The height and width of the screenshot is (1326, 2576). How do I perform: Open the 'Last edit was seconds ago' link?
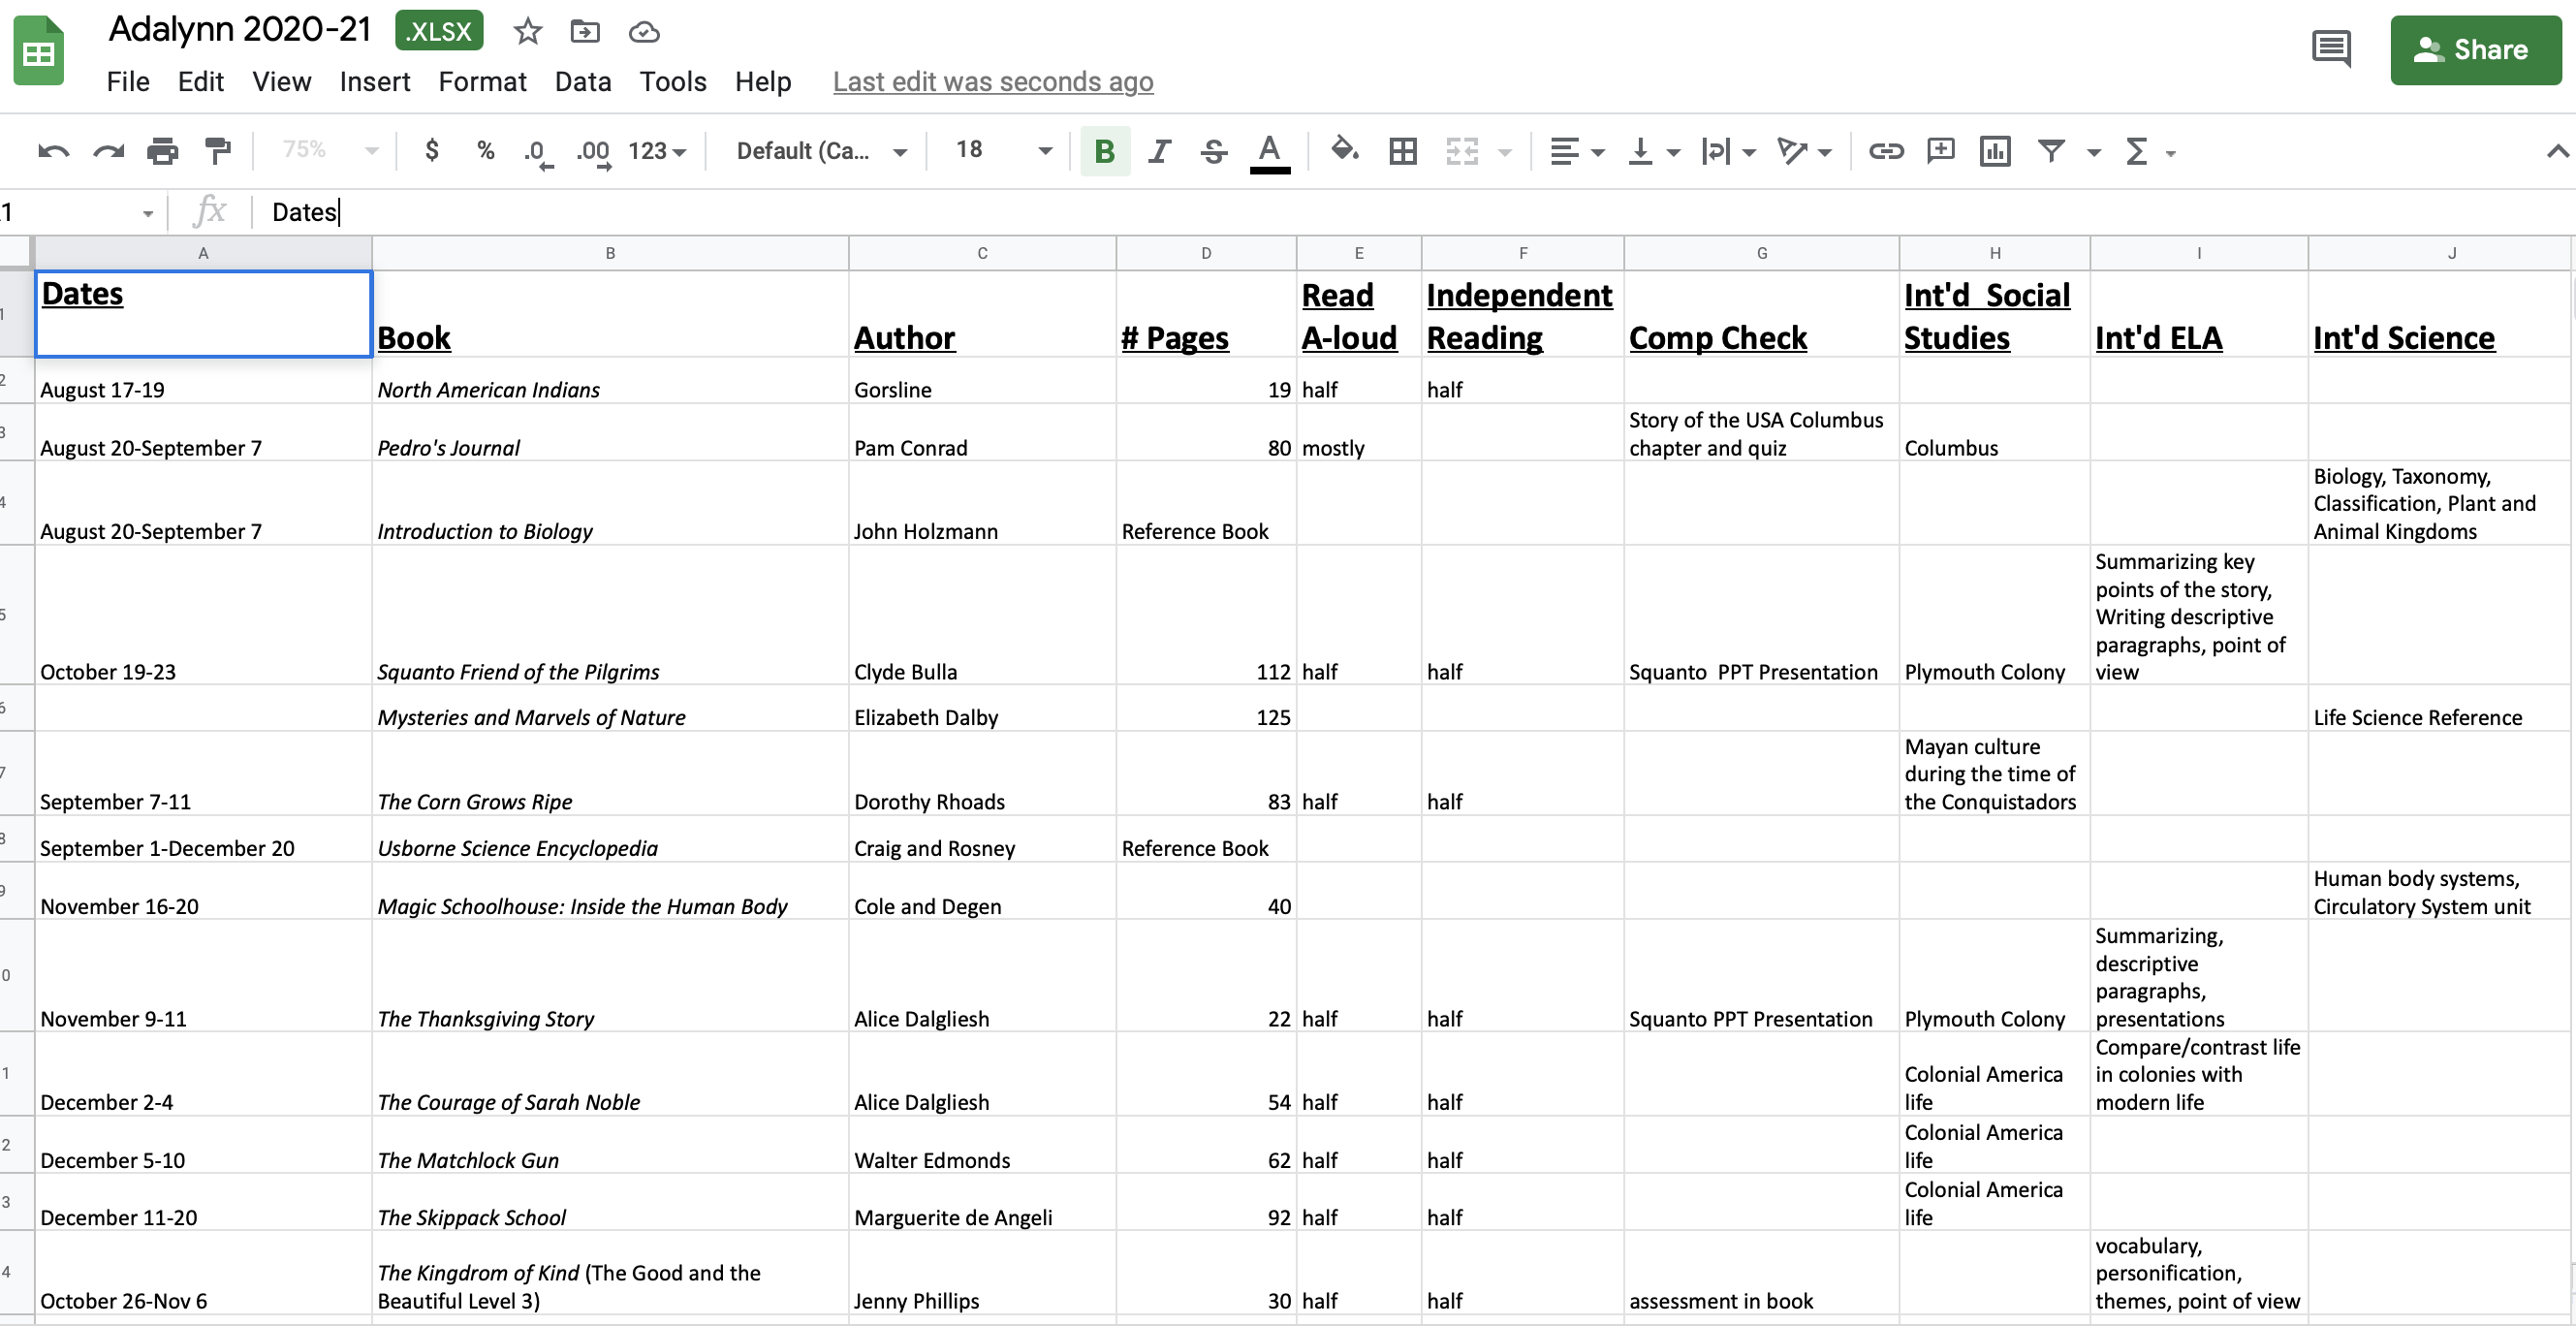click(x=992, y=82)
